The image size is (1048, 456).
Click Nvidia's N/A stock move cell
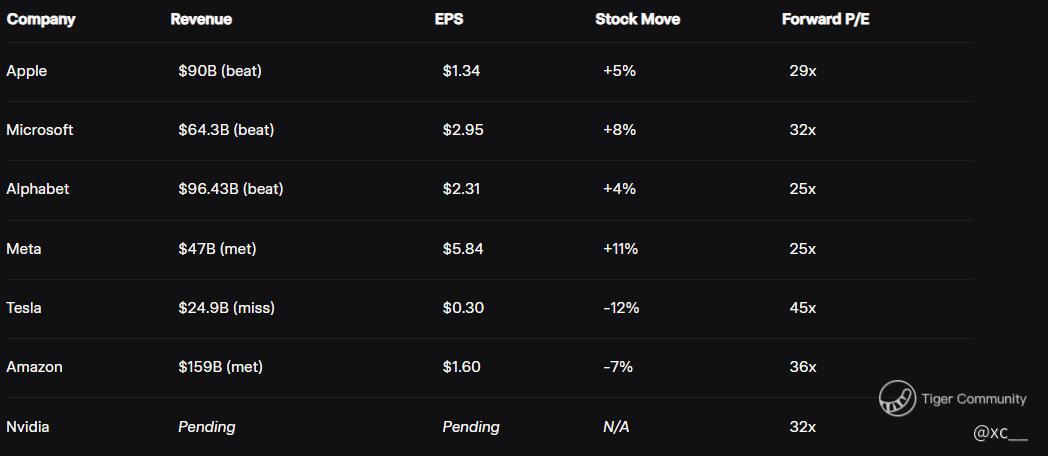click(x=616, y=427)
